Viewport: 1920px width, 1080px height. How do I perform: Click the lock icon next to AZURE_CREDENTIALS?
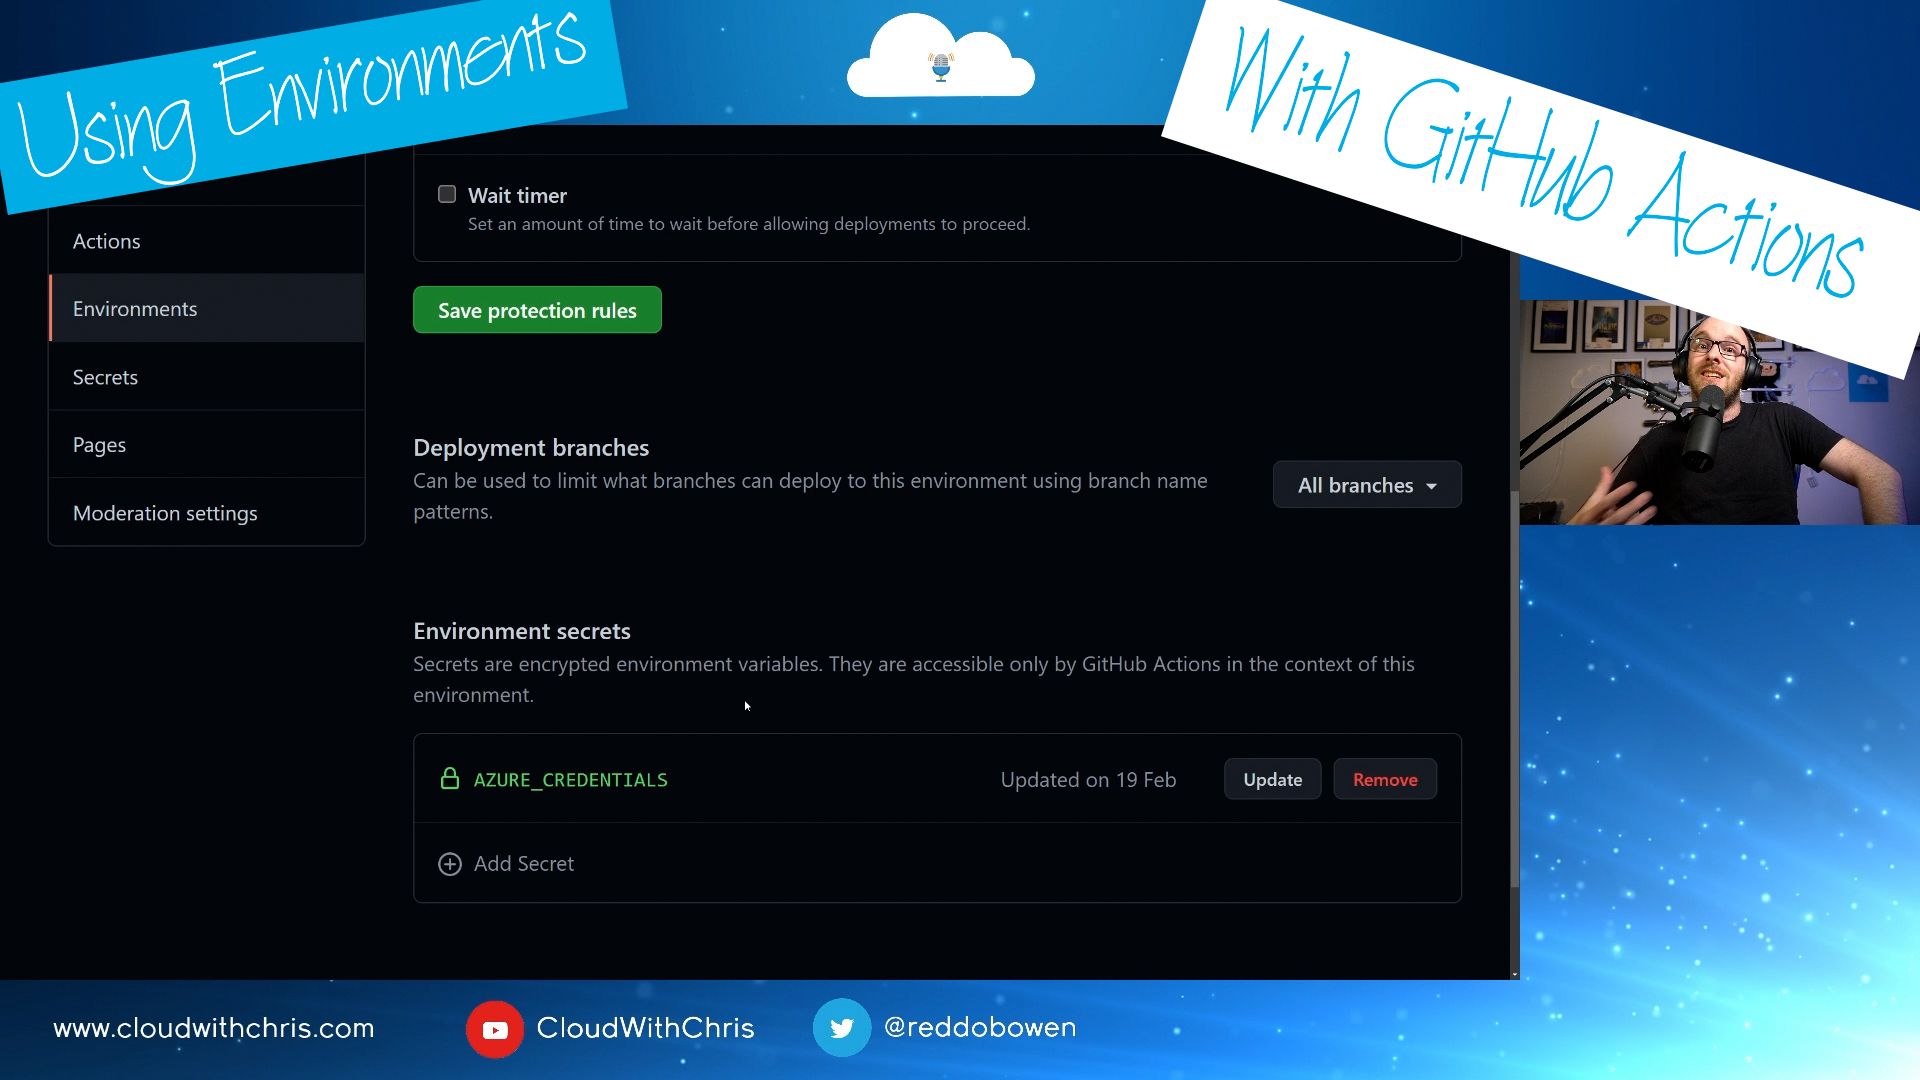(451, 779)
